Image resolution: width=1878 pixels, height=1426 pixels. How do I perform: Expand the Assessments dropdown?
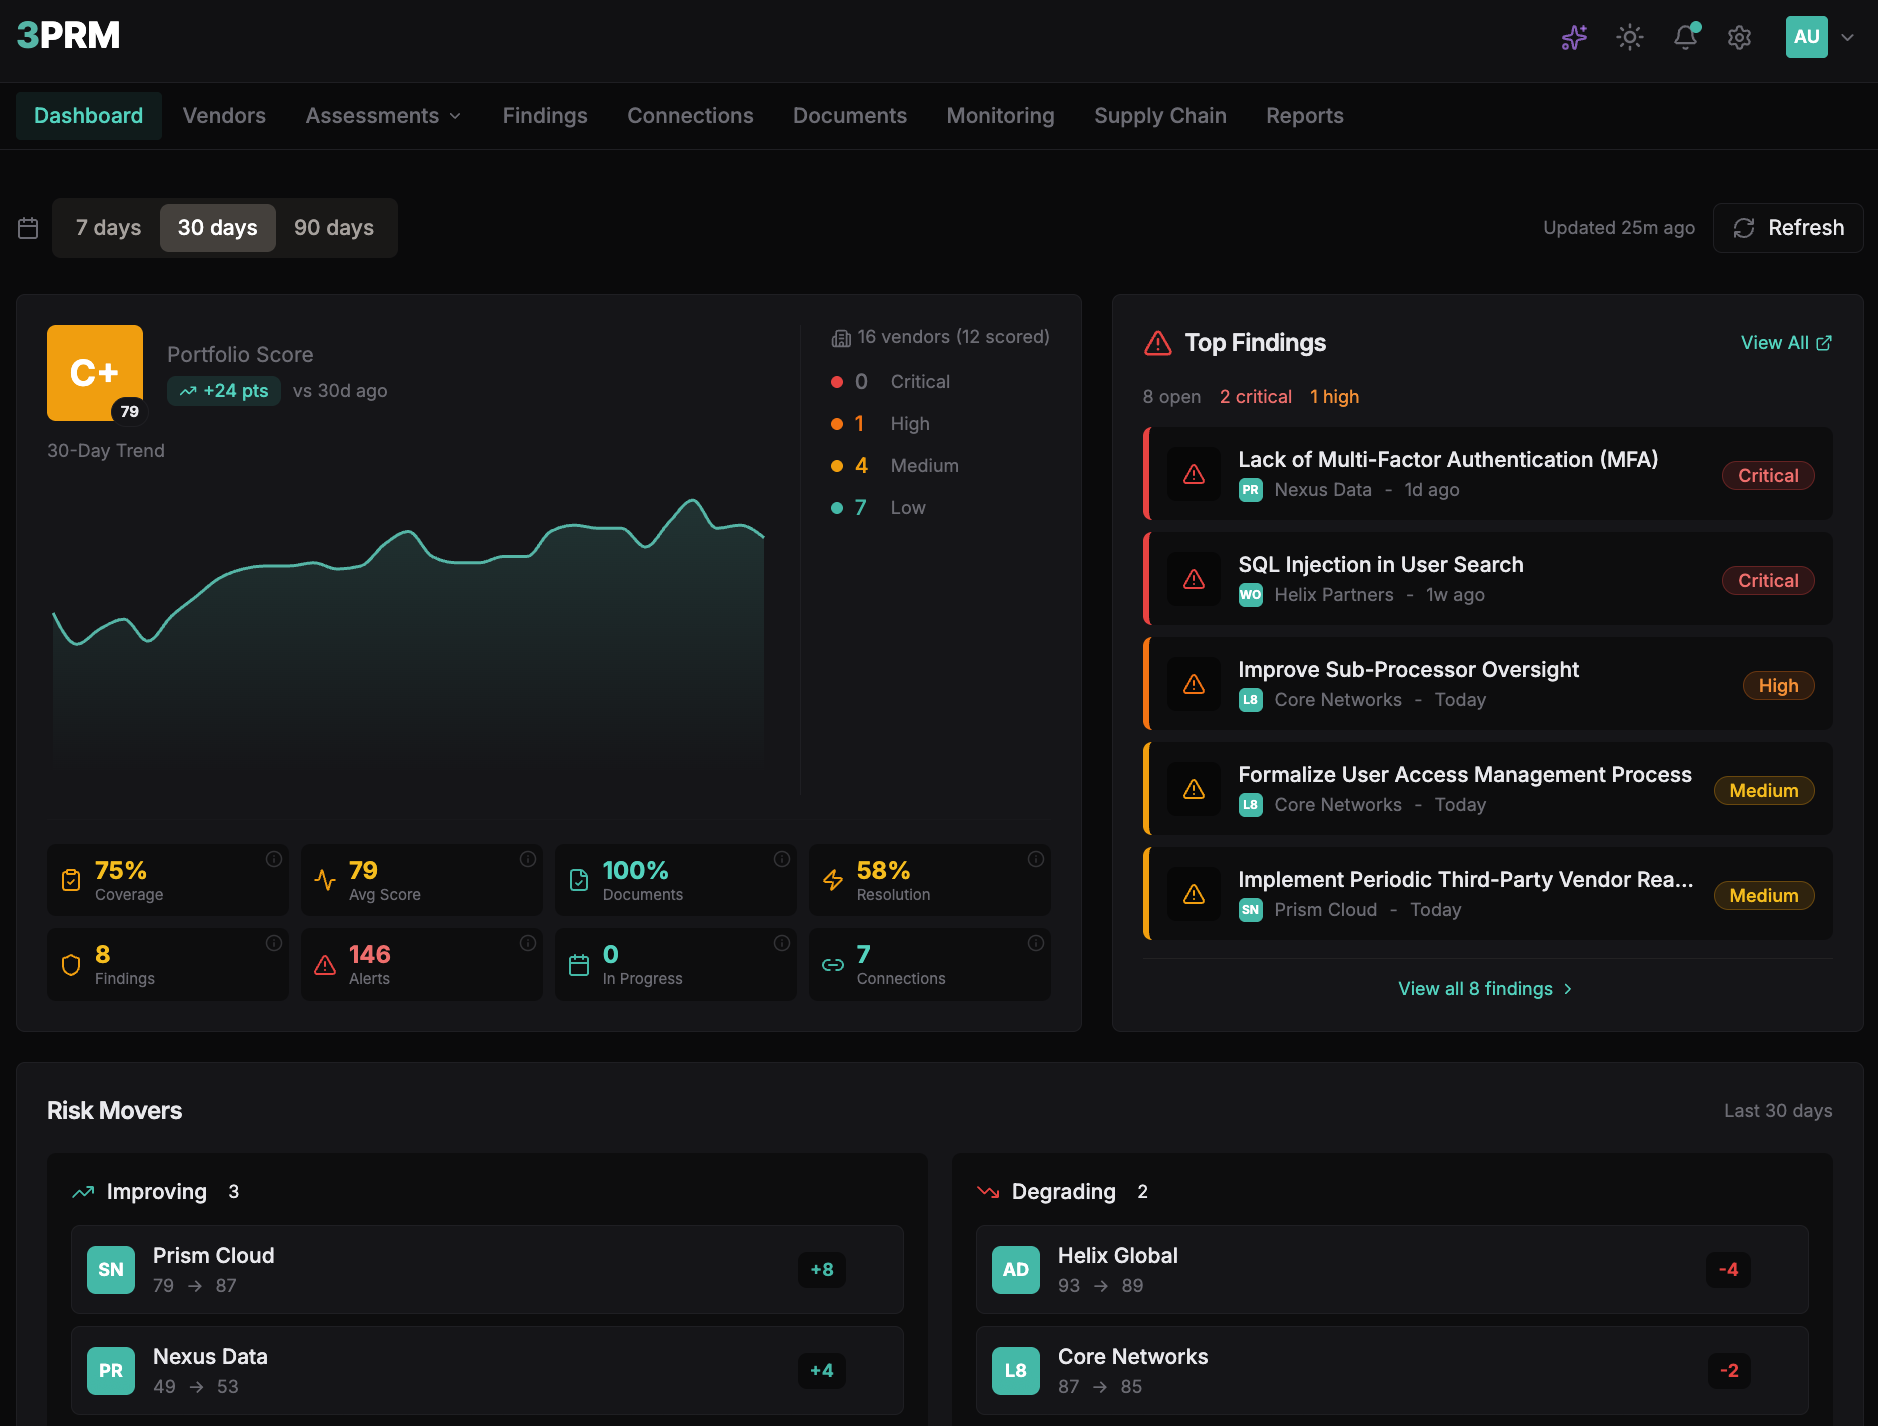[383, 115]
